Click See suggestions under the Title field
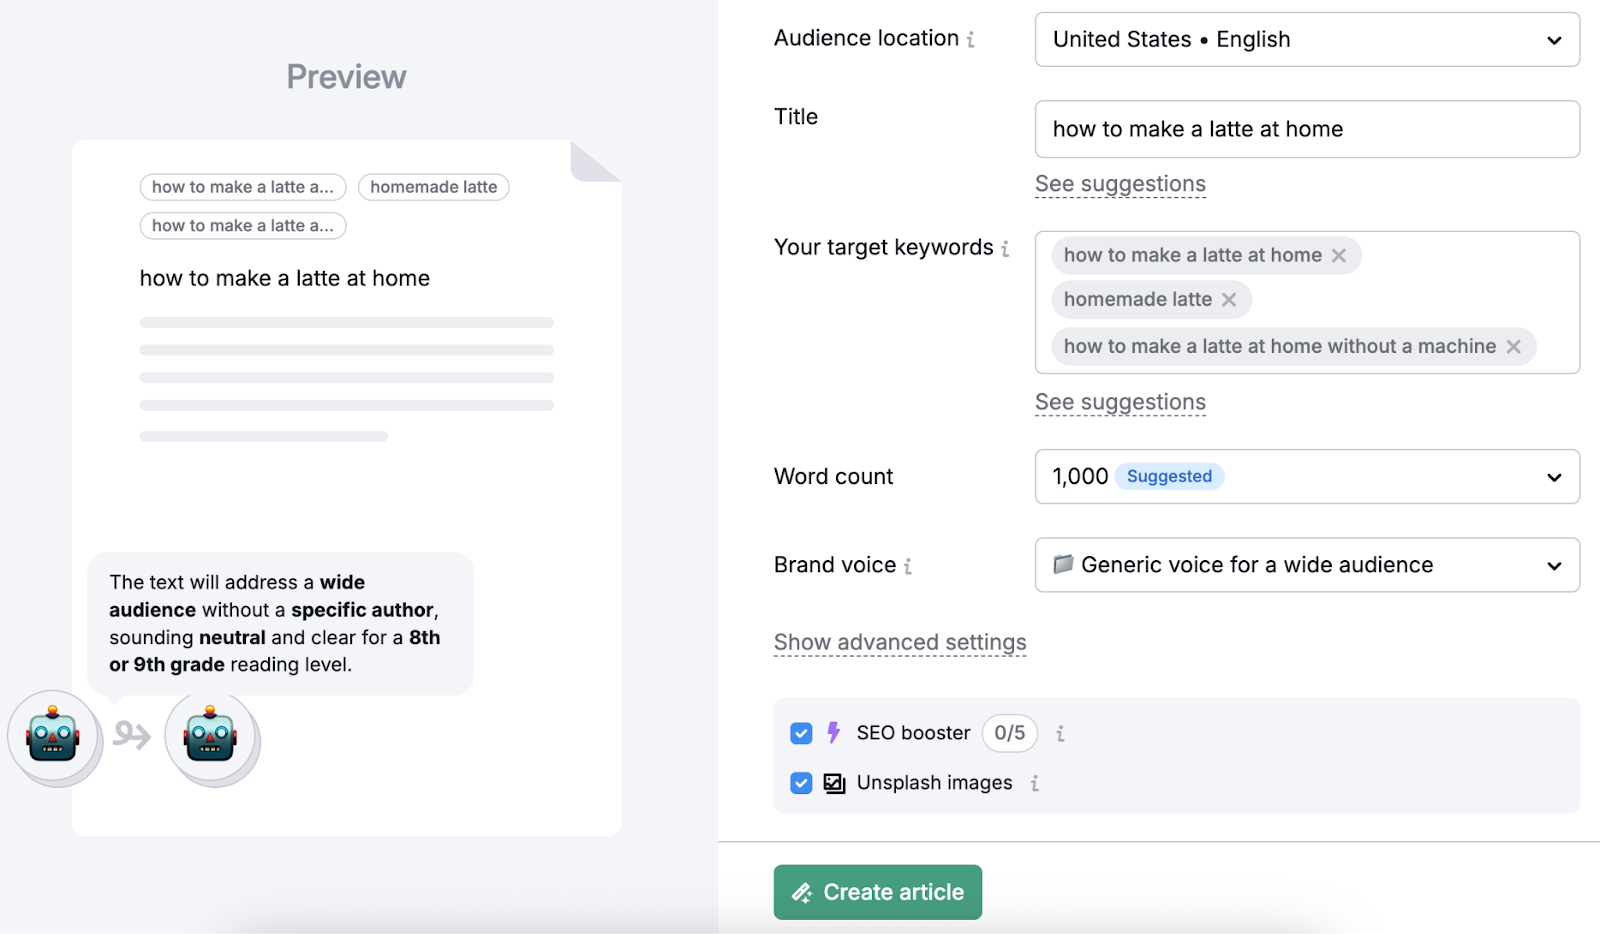This screenshot has height=934, width=1600. pos(1120,184)
